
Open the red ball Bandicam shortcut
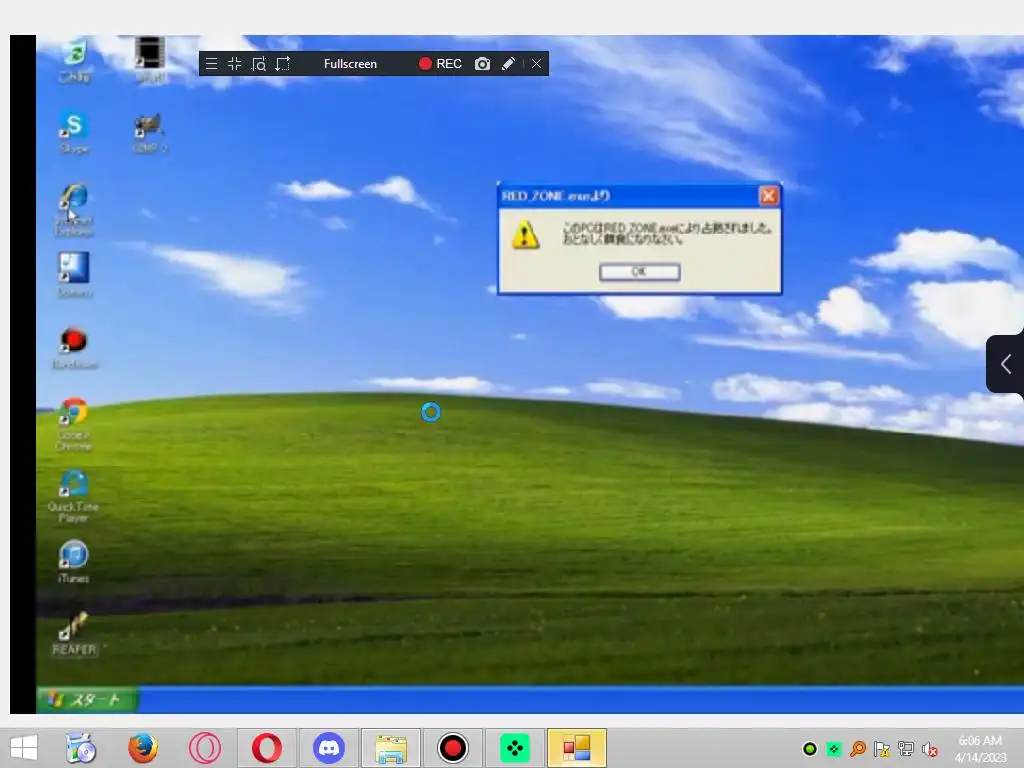click(74, 348)
